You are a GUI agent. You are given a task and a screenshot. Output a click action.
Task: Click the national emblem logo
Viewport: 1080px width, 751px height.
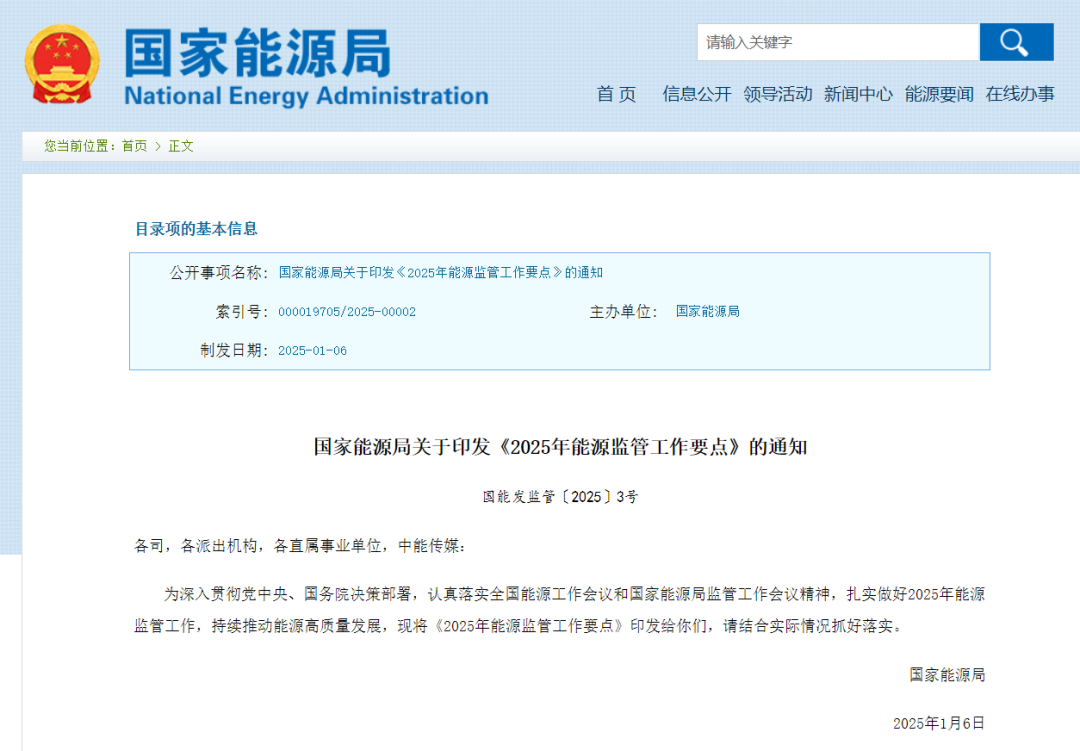coord(62,65)
